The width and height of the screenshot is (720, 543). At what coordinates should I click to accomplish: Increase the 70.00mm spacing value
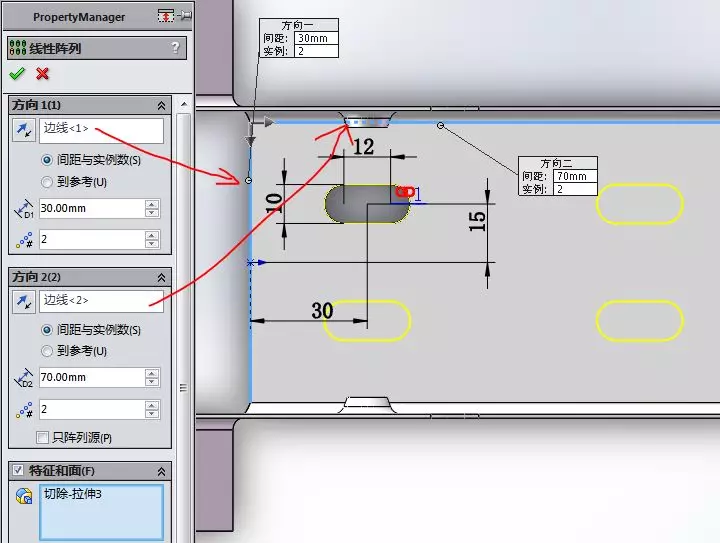(152, 373)
